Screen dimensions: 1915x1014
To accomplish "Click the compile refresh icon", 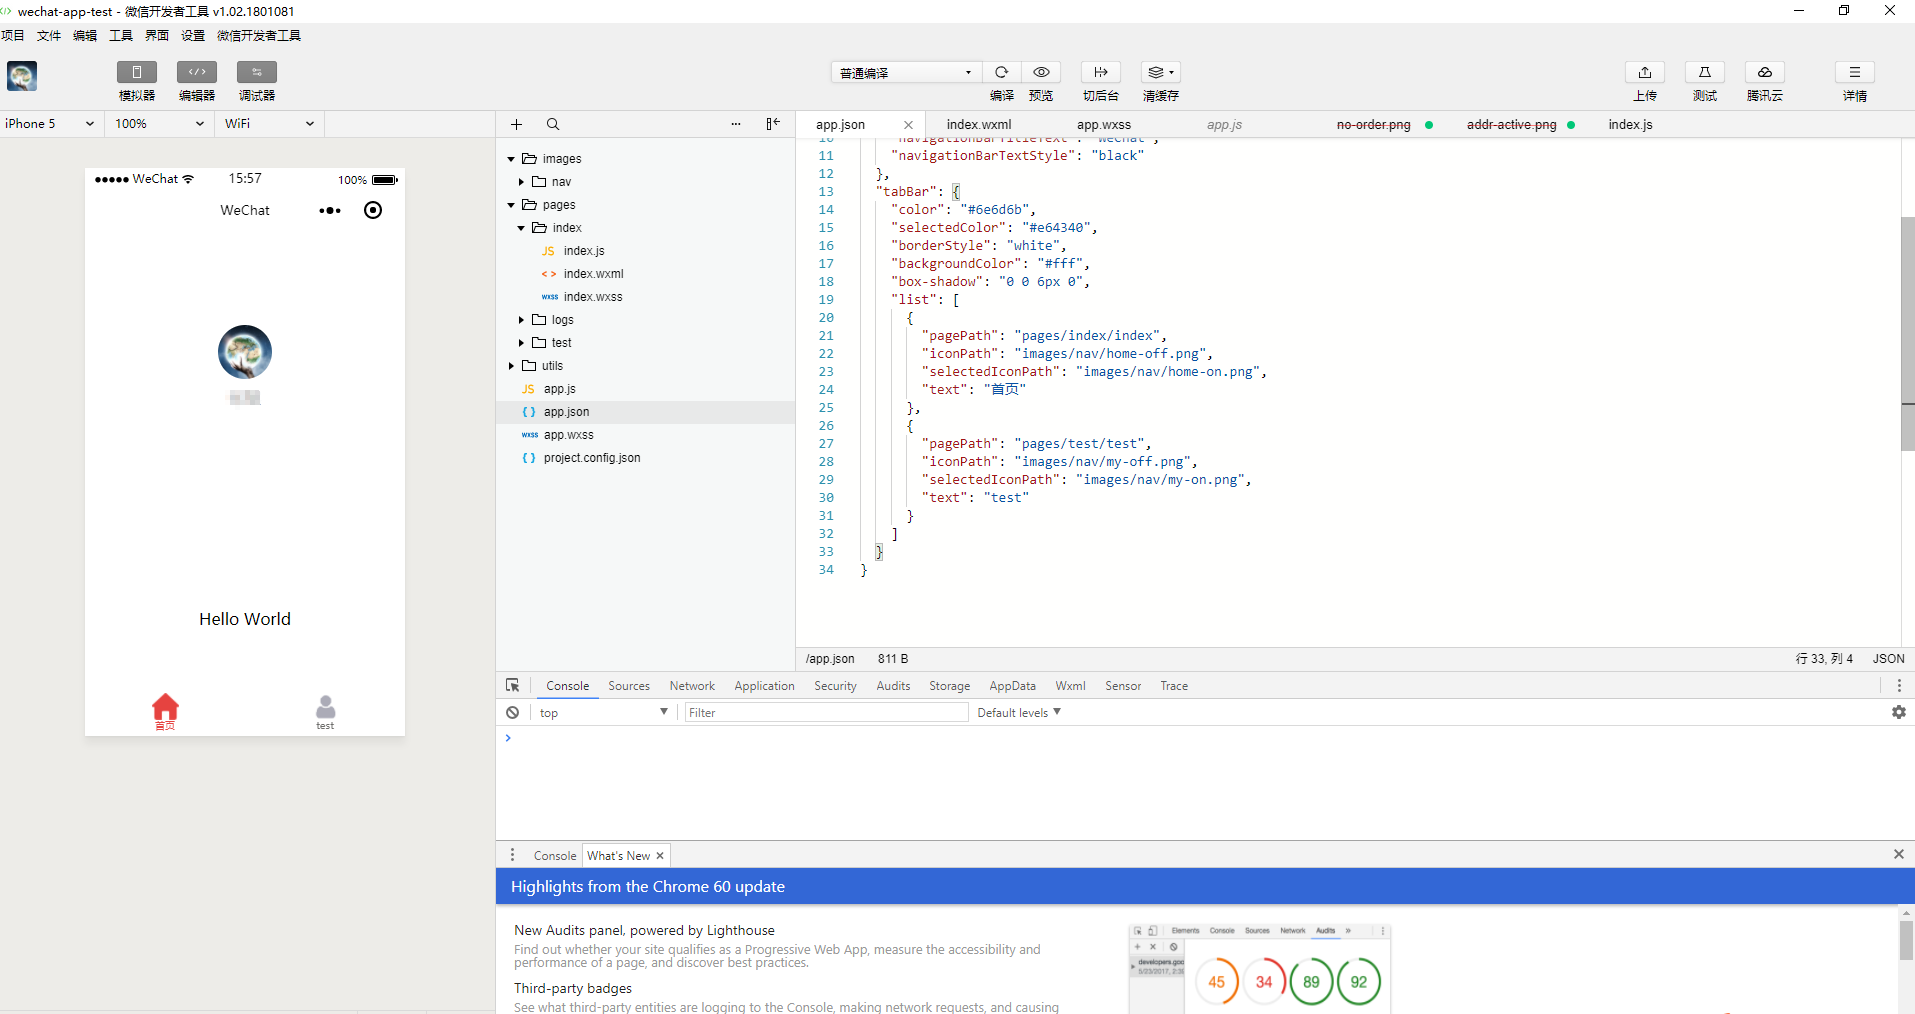I will click(x=1001, y=72).
